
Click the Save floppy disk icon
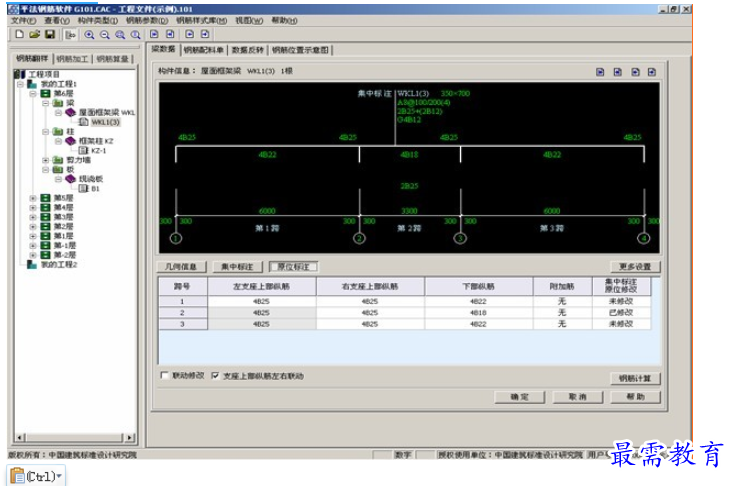(x=50, y=34)
